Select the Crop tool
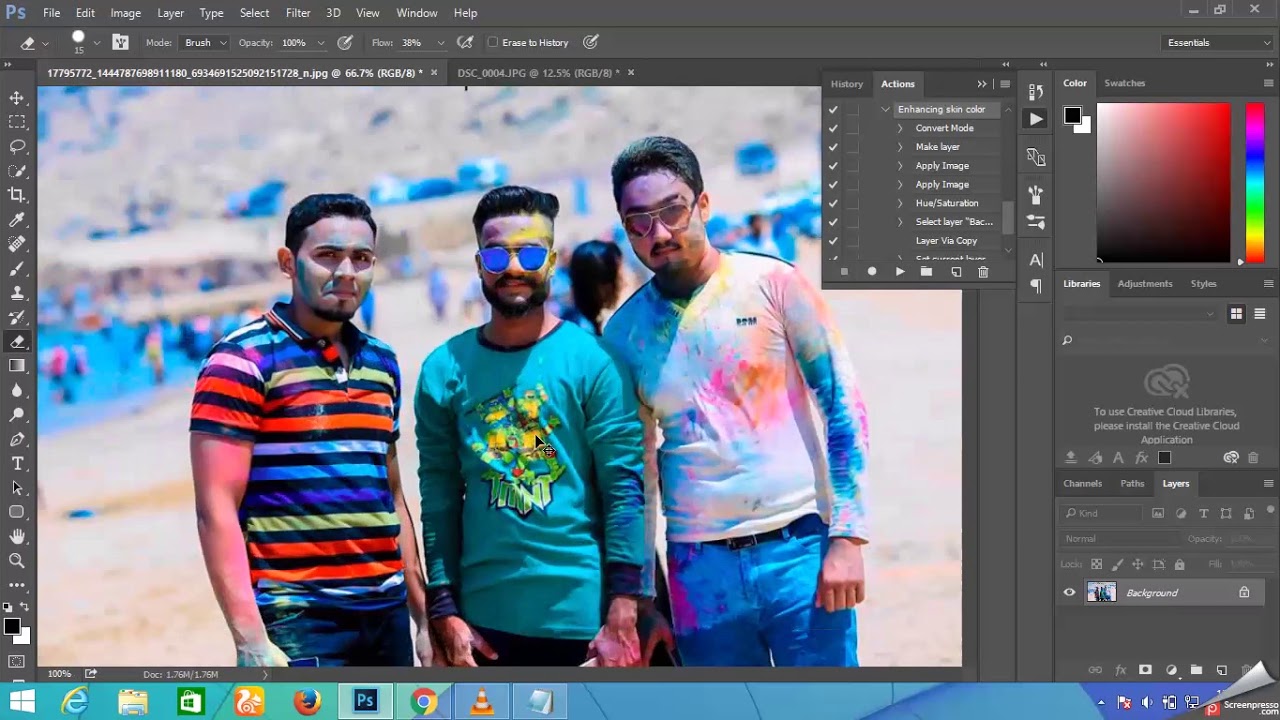 tap(17, 195)
